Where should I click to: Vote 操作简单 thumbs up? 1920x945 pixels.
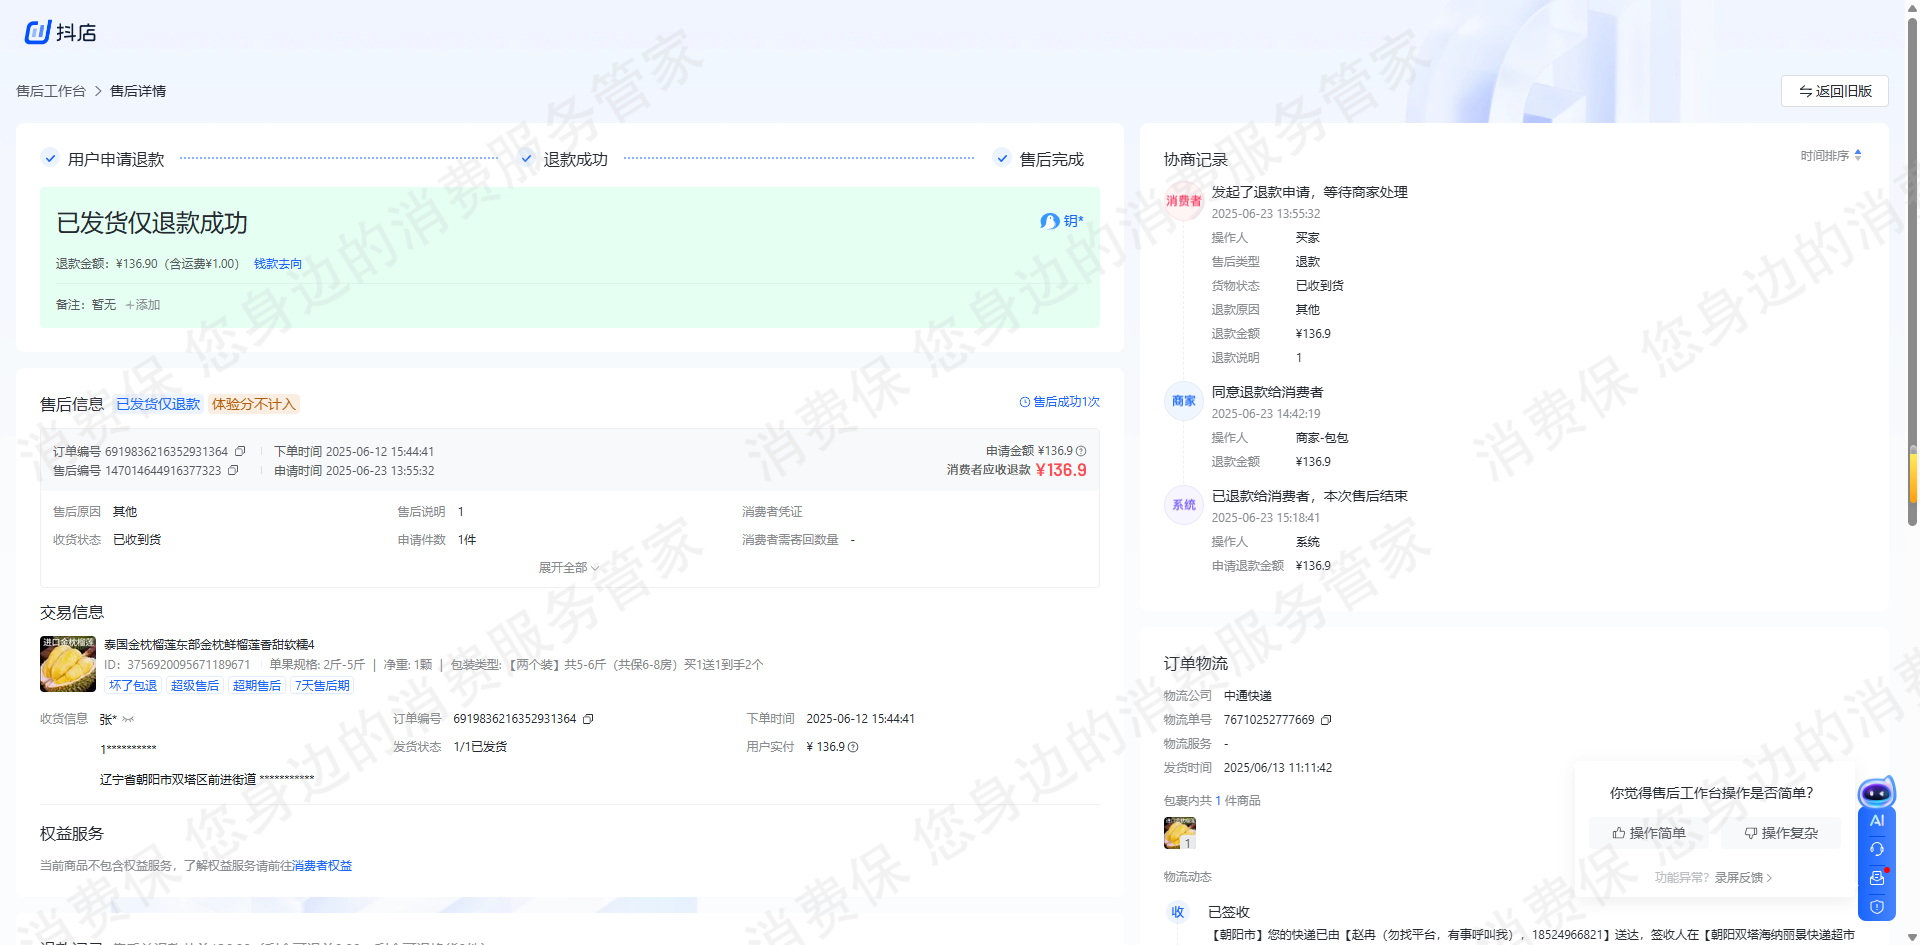point(1649,833)
